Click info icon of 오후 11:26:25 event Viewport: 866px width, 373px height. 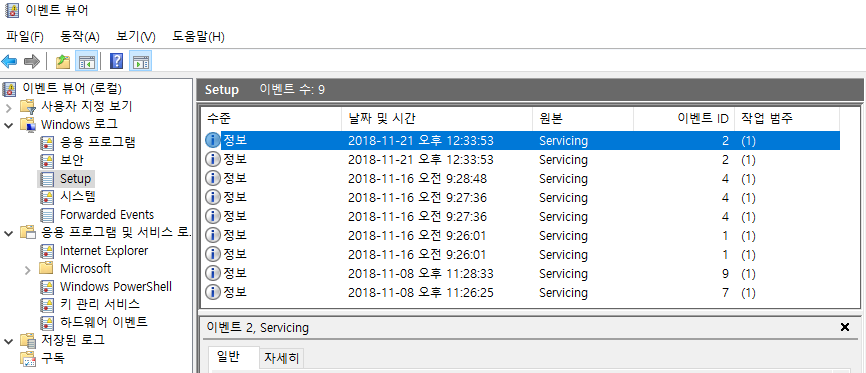(213, 292)
